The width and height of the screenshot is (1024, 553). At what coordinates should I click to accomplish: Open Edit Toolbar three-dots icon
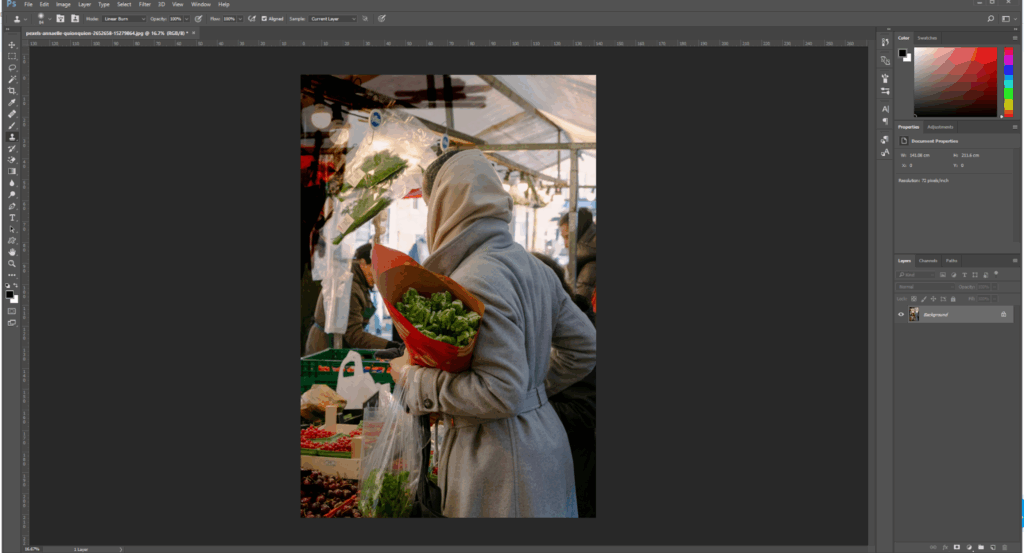12,275
